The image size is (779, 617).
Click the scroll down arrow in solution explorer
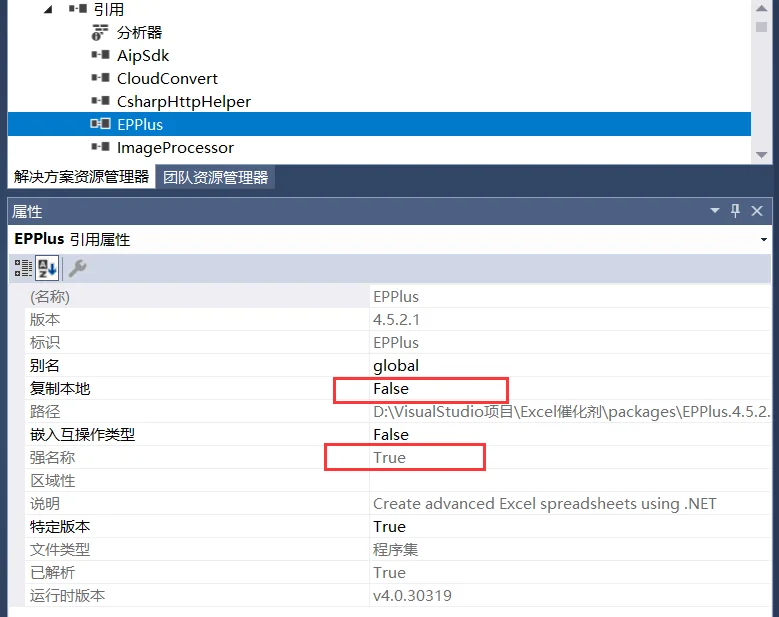tap(761, 155)
